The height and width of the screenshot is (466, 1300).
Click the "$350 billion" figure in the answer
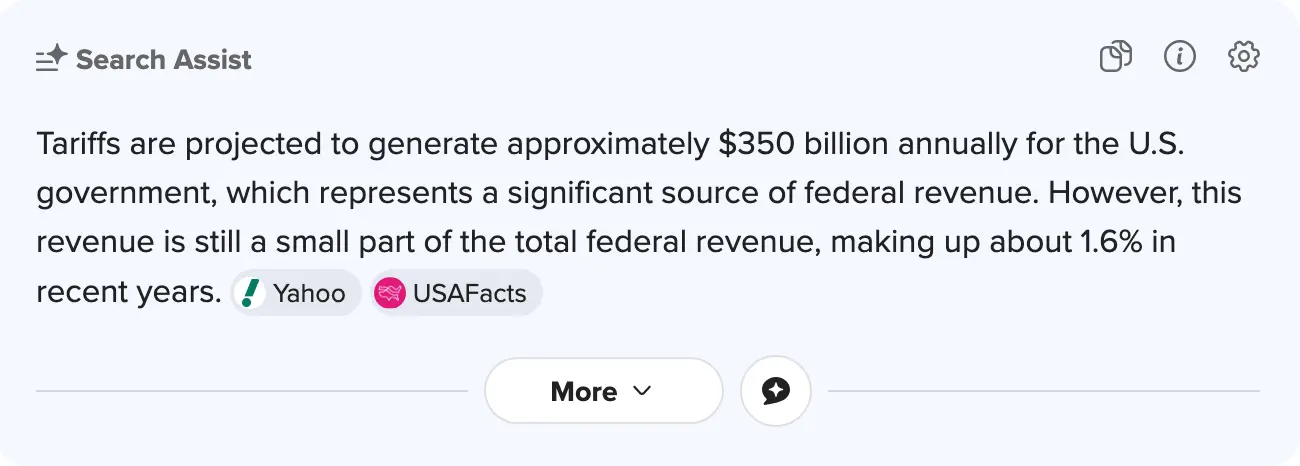click(x=802, y=145)
